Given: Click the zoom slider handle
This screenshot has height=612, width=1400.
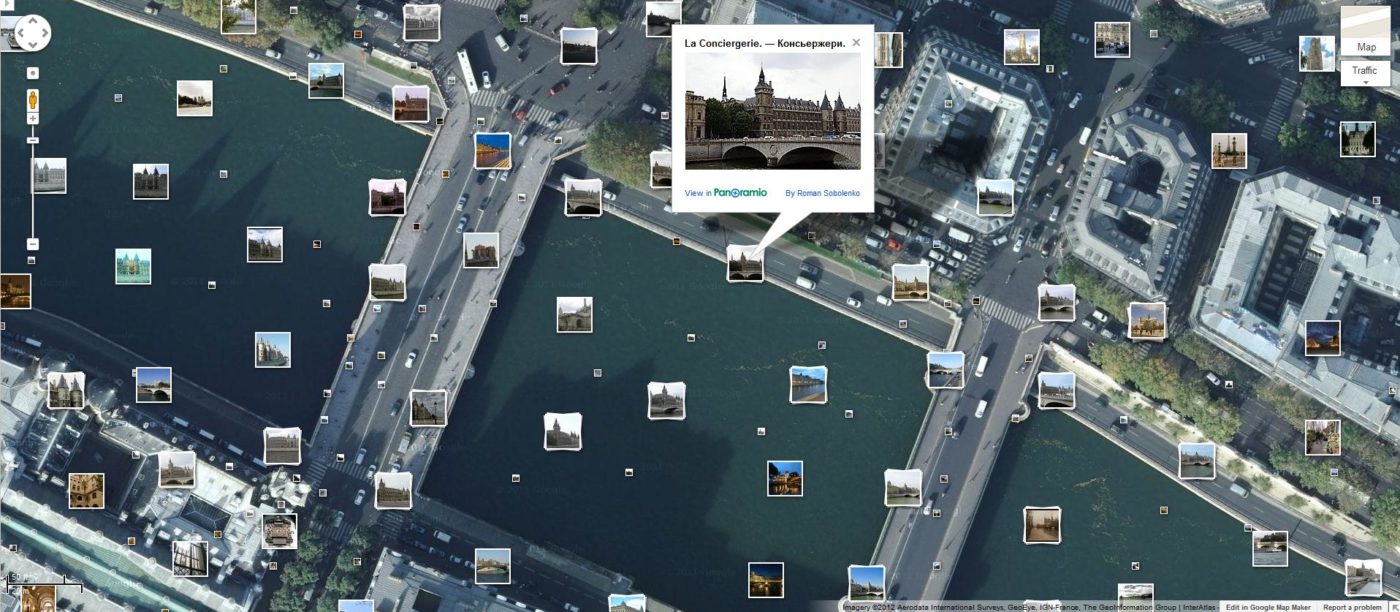Looking at the screenshot, I should [32, 139].
